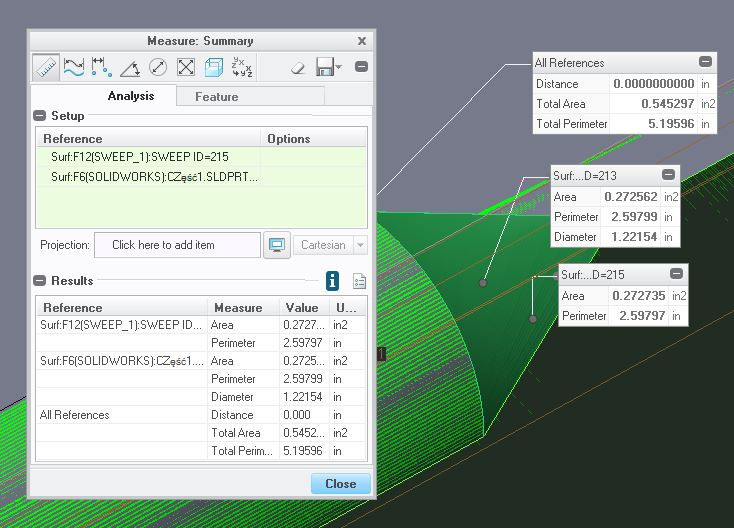Screen dimensions: 734x528
Task: Select the Total Perim 5.19596 result row
Action: (x=201, y=451)
